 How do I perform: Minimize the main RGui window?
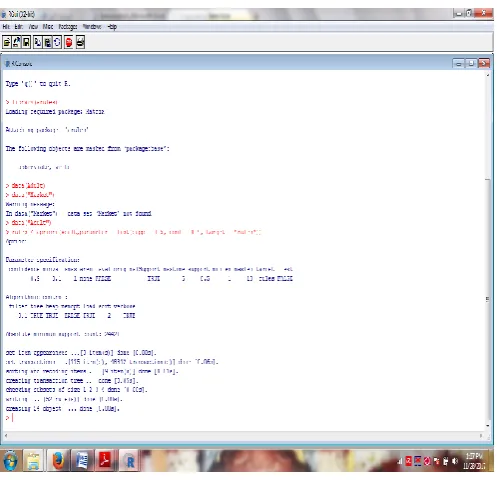coord(459,13)
